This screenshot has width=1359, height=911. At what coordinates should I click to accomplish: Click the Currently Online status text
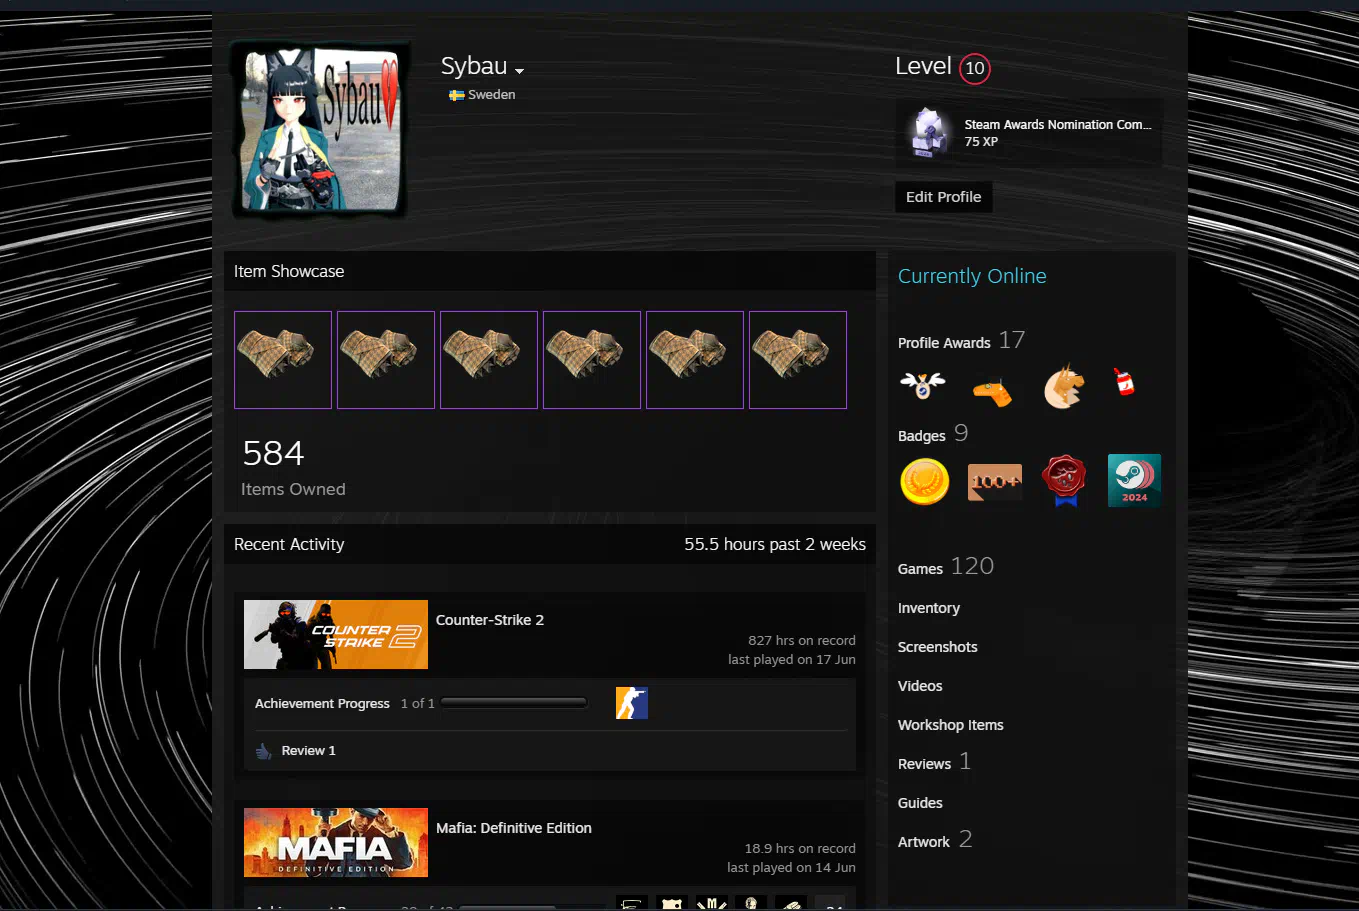coord(972,276)
